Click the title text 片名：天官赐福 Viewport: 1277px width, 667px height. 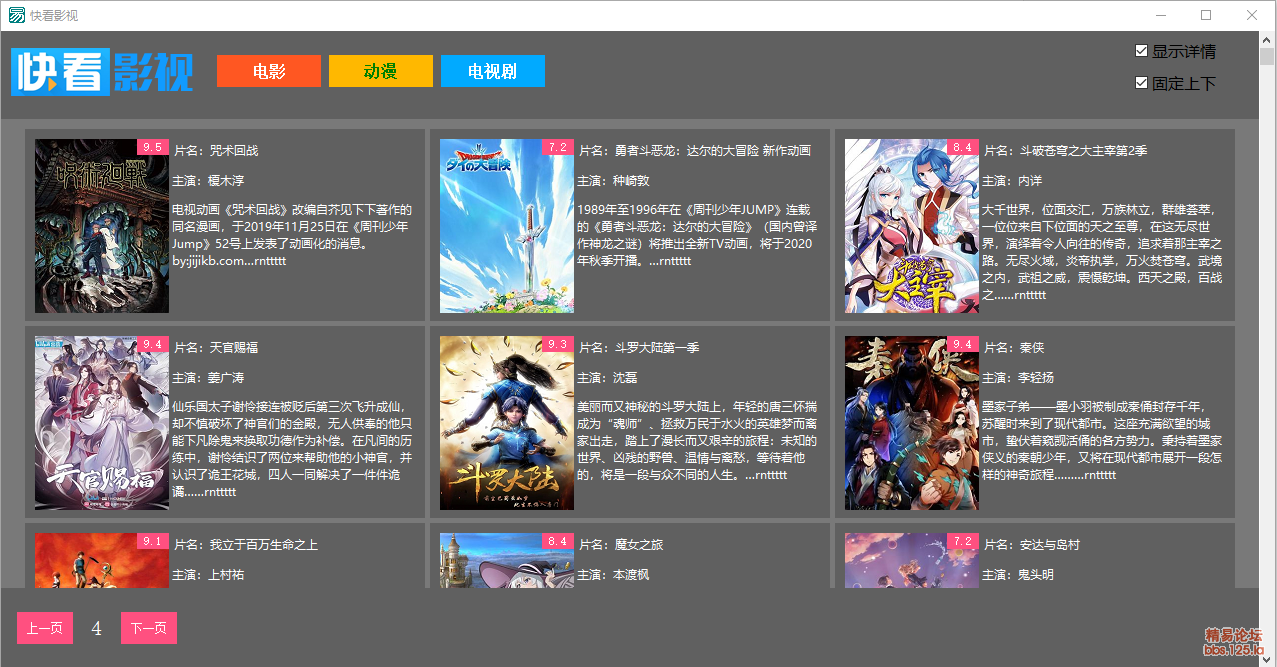tap(216, 348)
